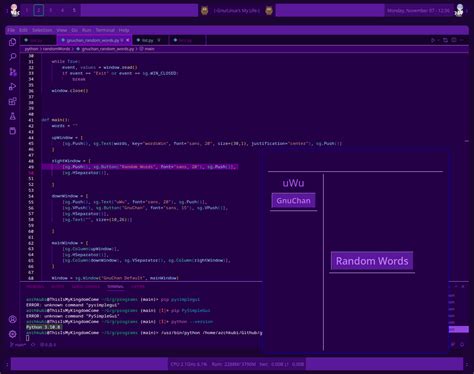
Task: Open the Search view in activity bar
Action: tap(12, 57)
